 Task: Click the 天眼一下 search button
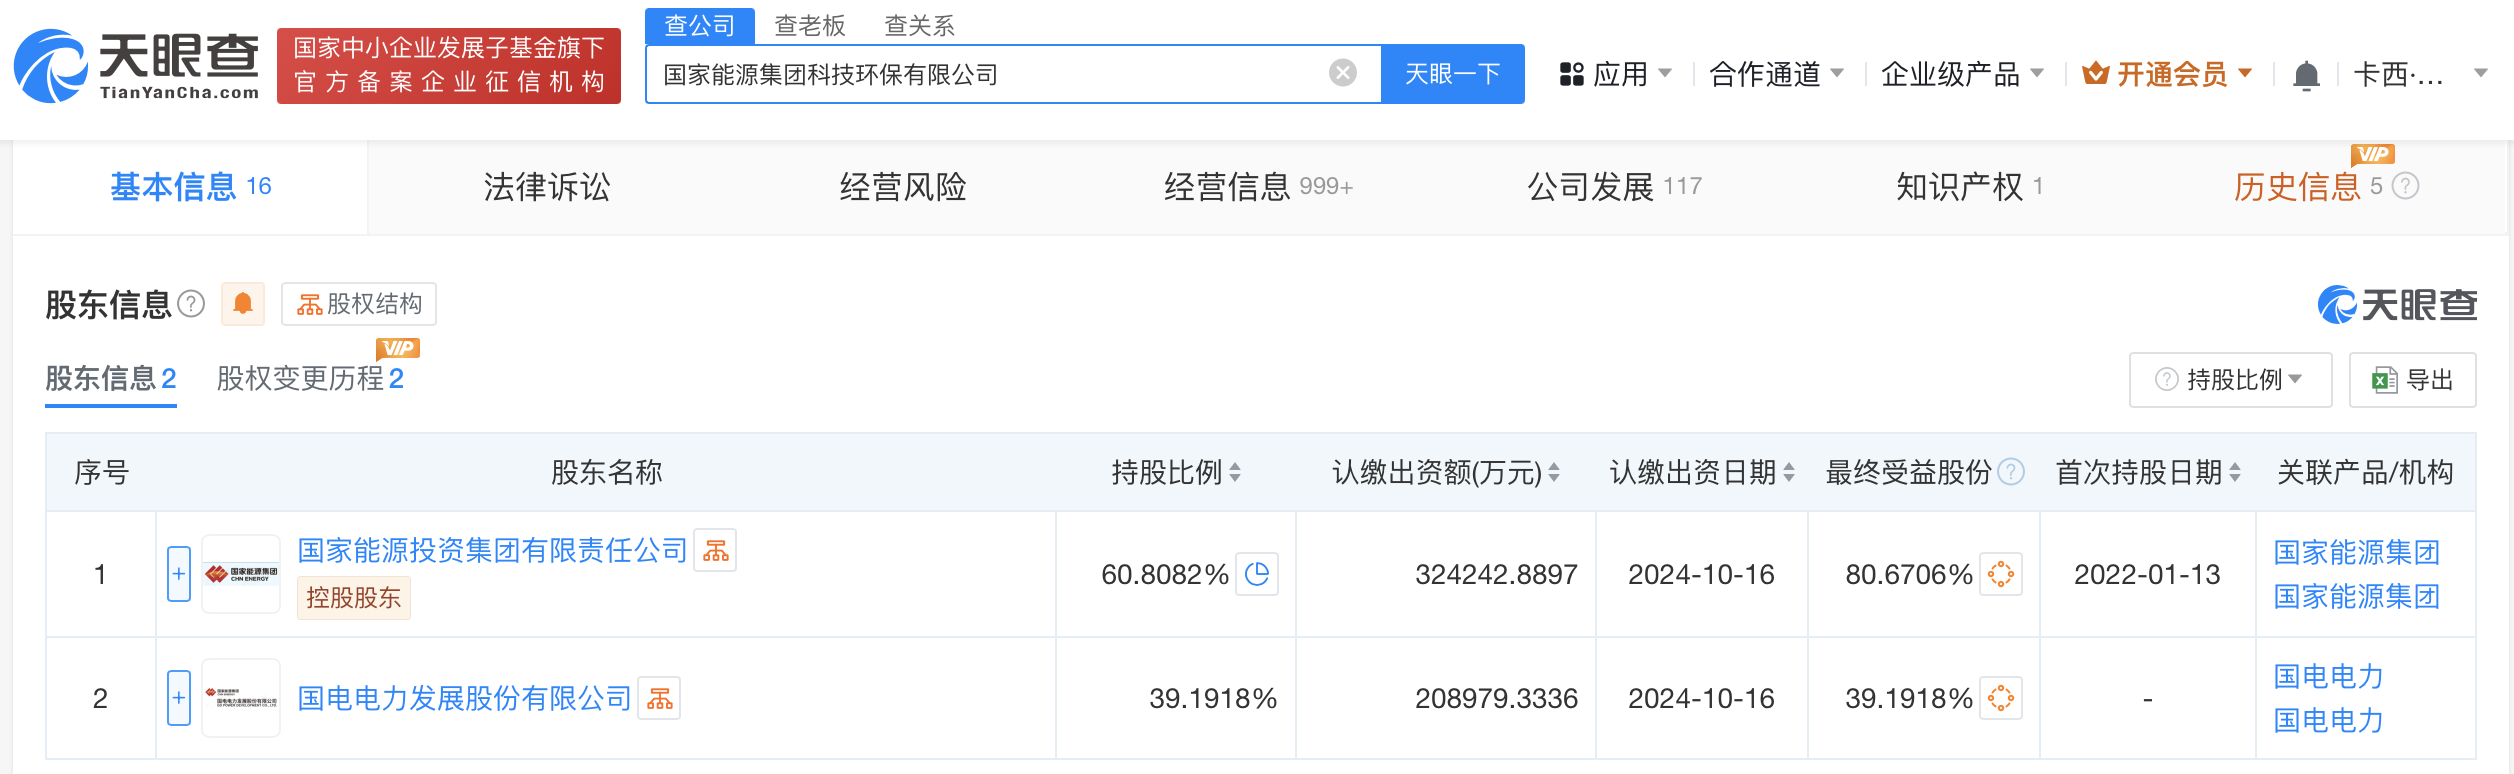(1452, 74)
